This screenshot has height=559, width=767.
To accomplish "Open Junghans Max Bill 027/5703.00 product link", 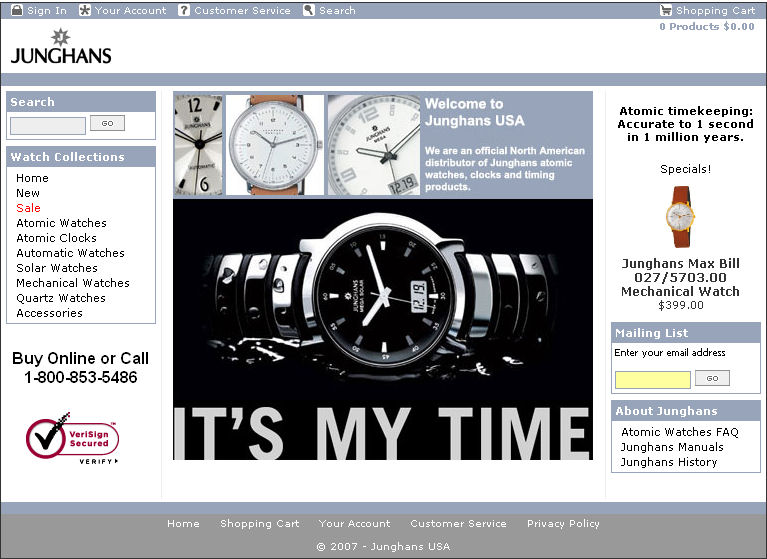I will pos(680,277).
